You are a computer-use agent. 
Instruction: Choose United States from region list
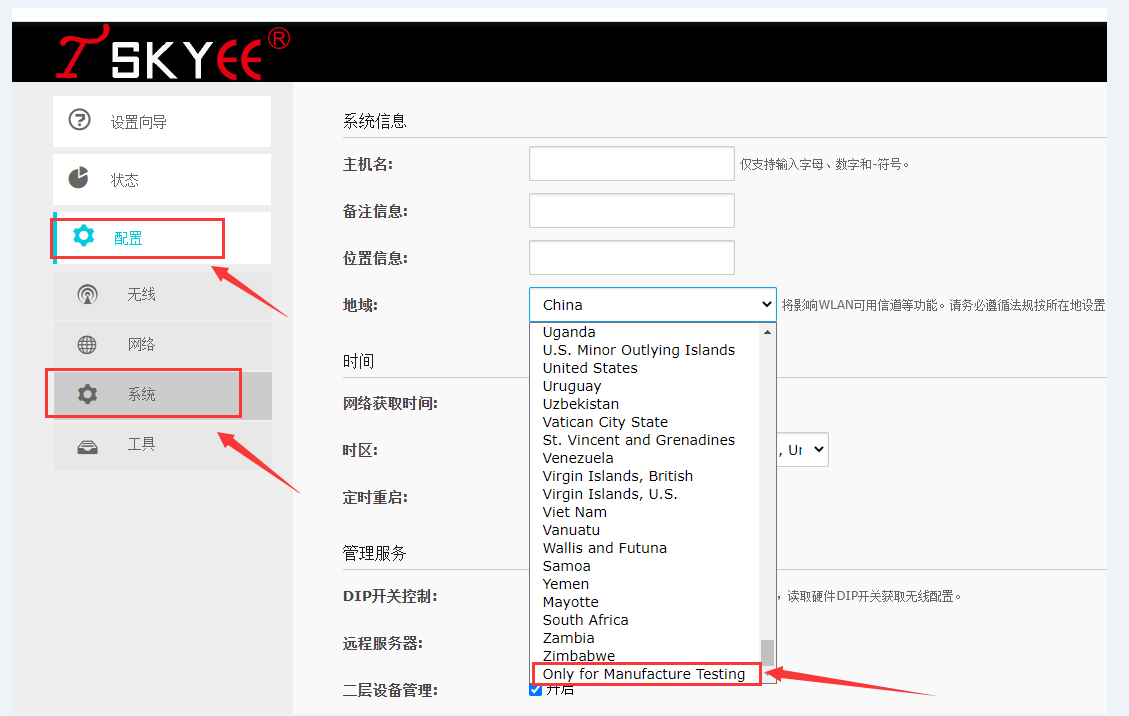590,368
